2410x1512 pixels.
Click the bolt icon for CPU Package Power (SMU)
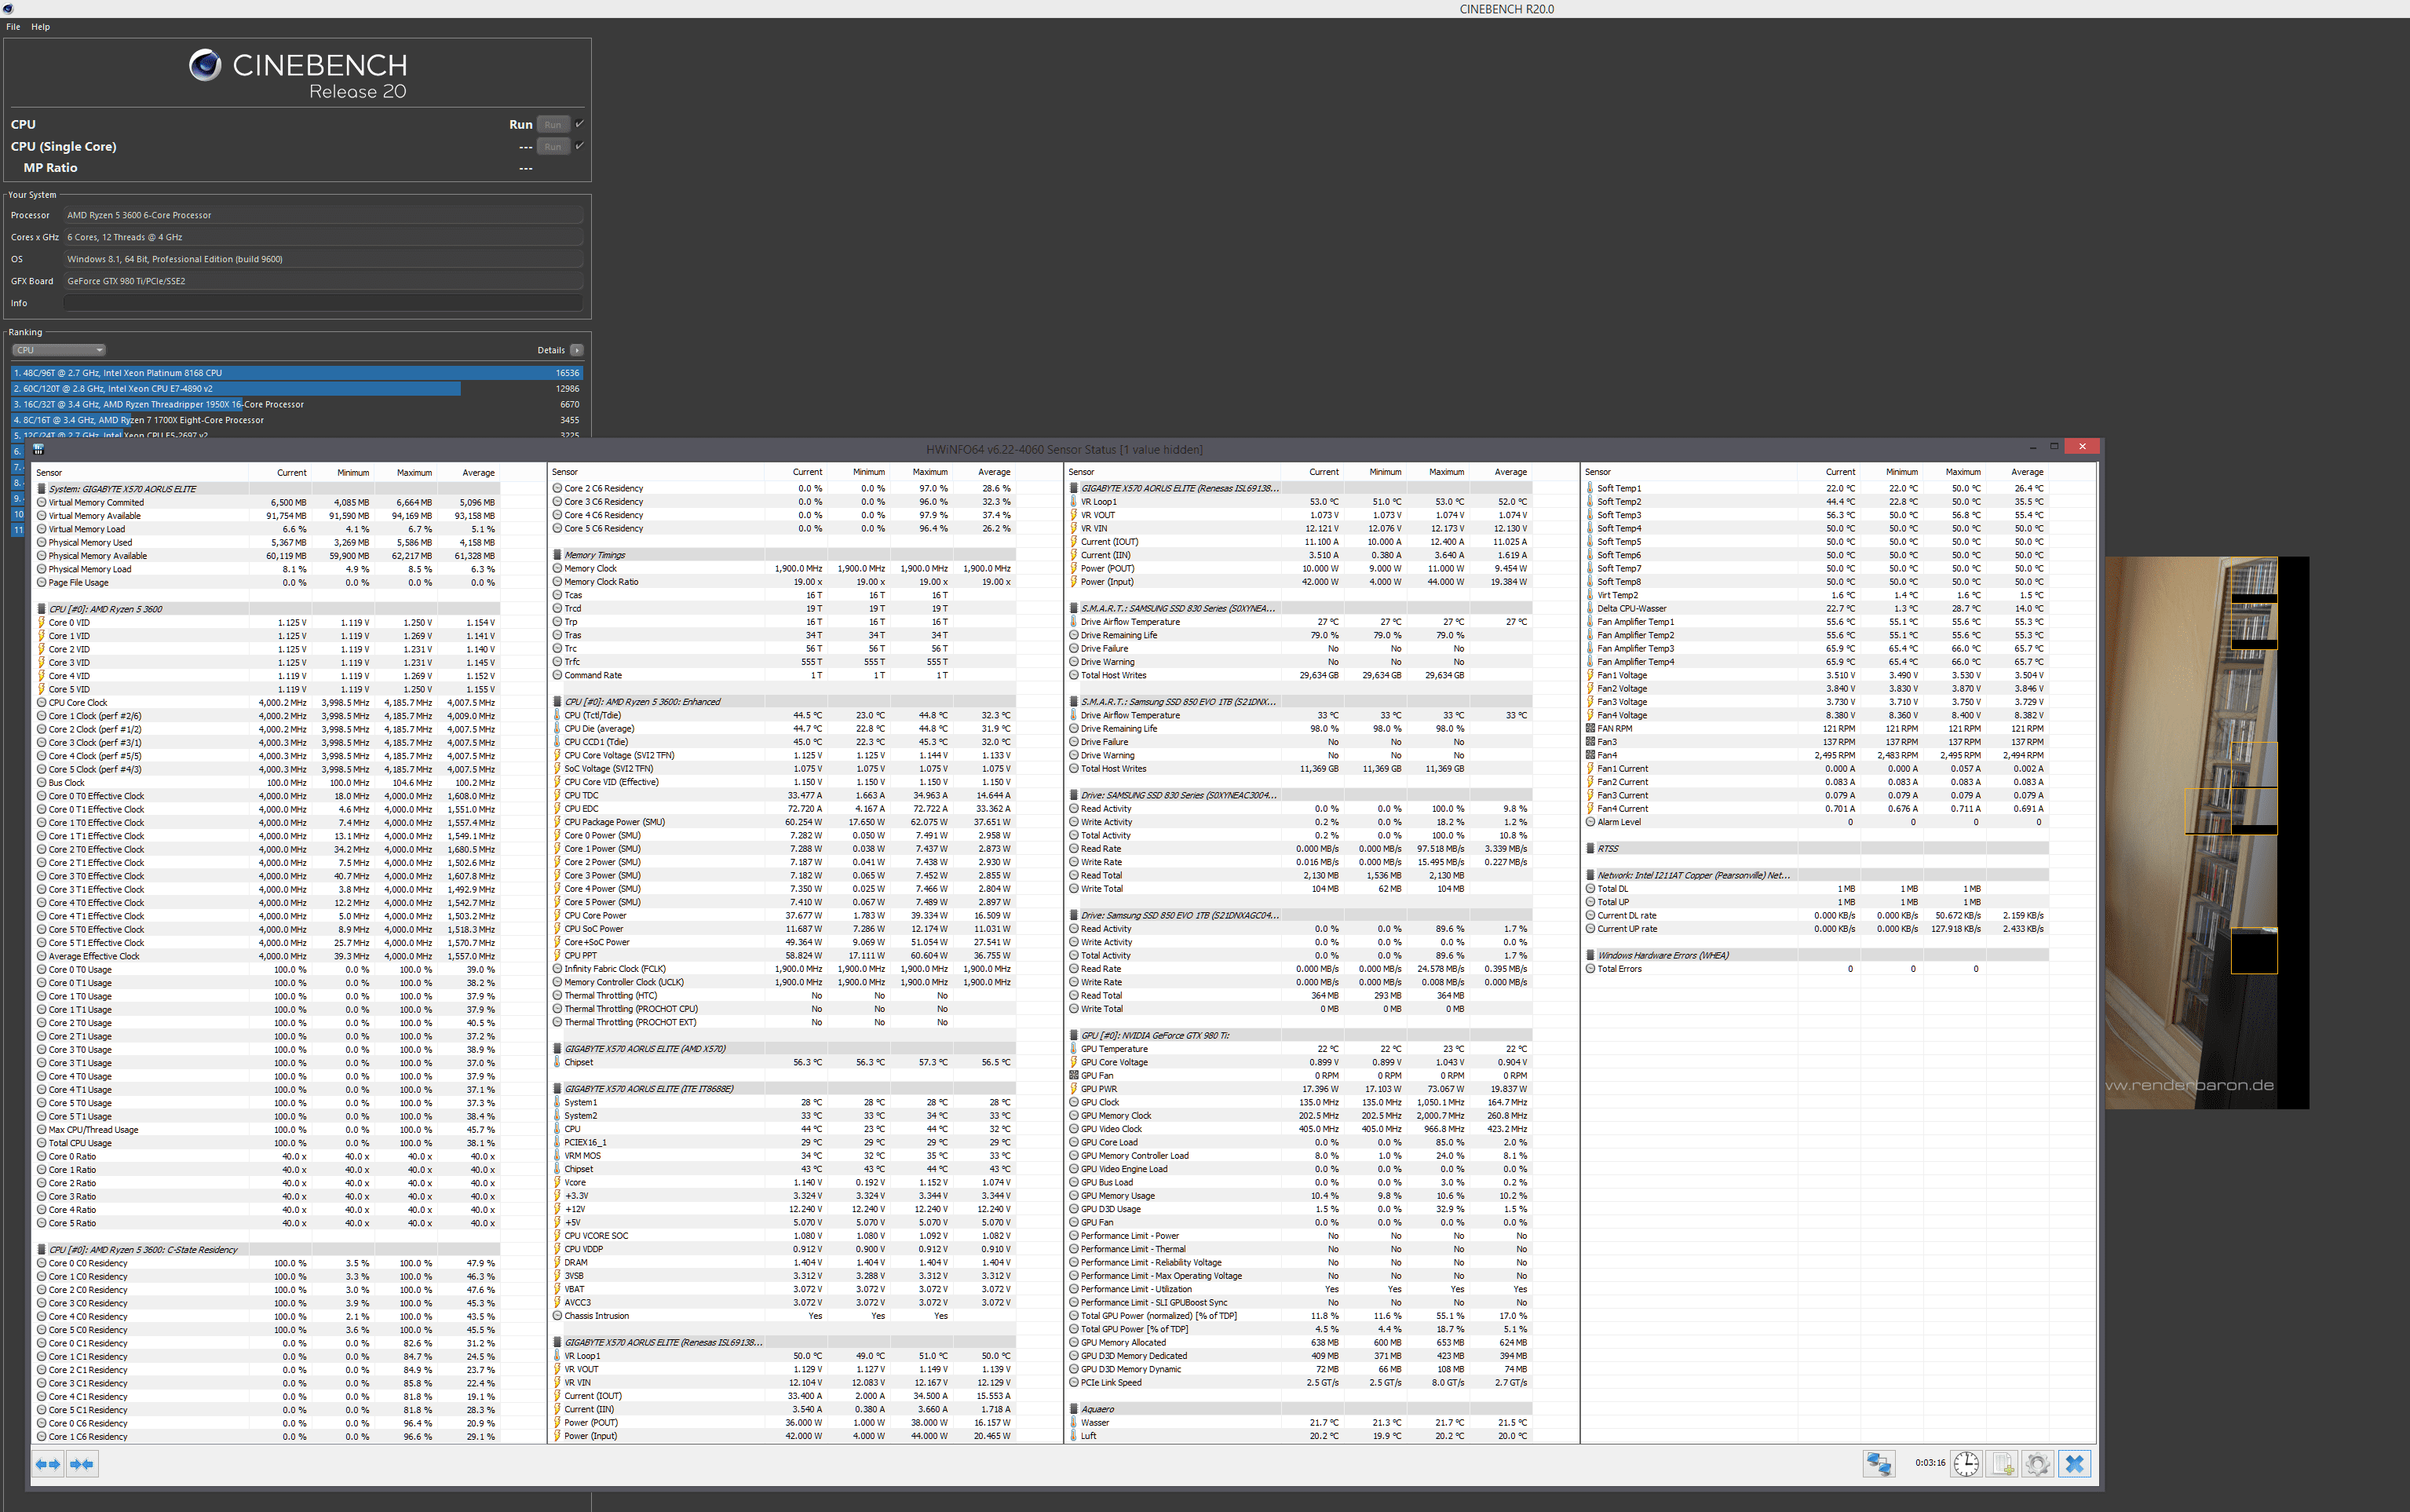[x=557, y=822]
